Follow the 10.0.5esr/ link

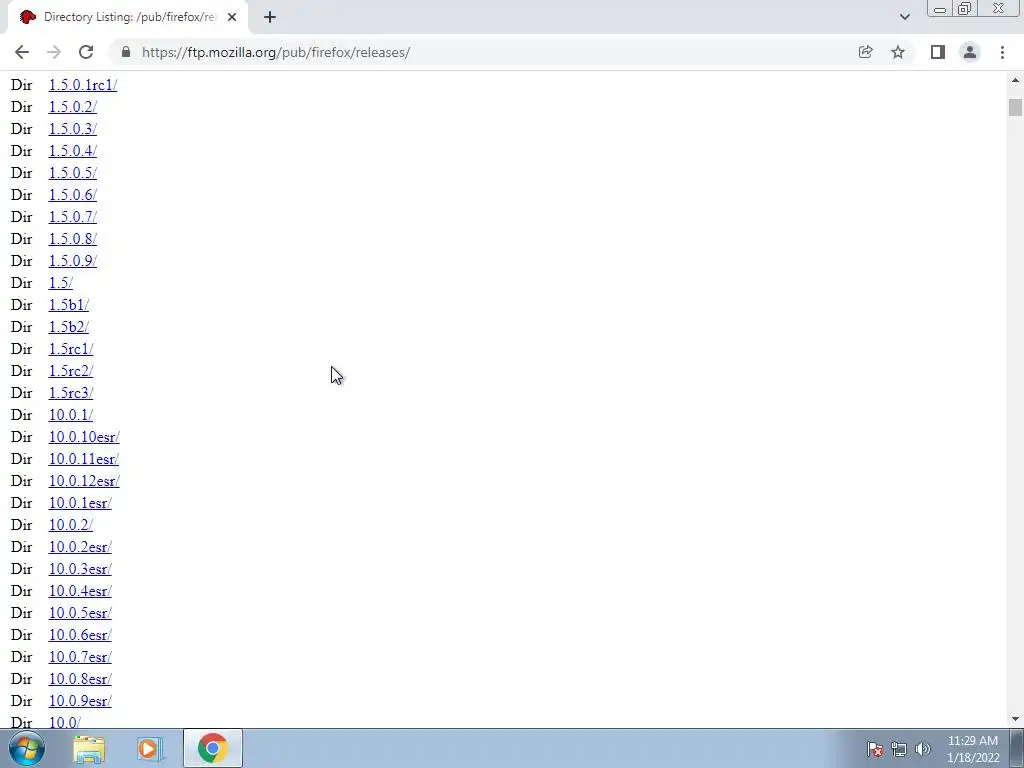tap(80, 613)
